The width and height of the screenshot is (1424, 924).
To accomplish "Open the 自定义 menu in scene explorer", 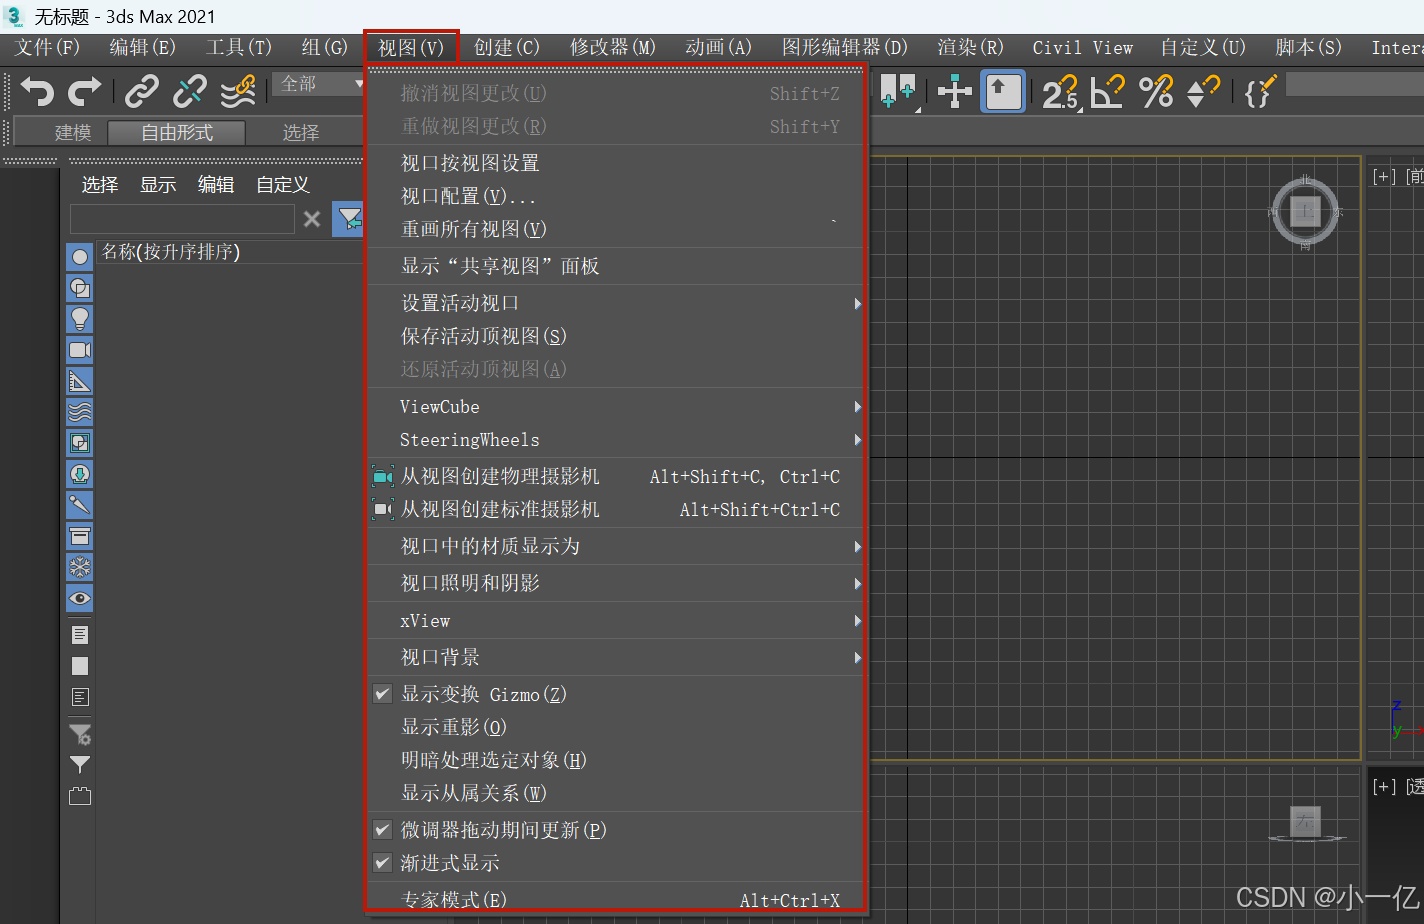I will tap(283, 185).
